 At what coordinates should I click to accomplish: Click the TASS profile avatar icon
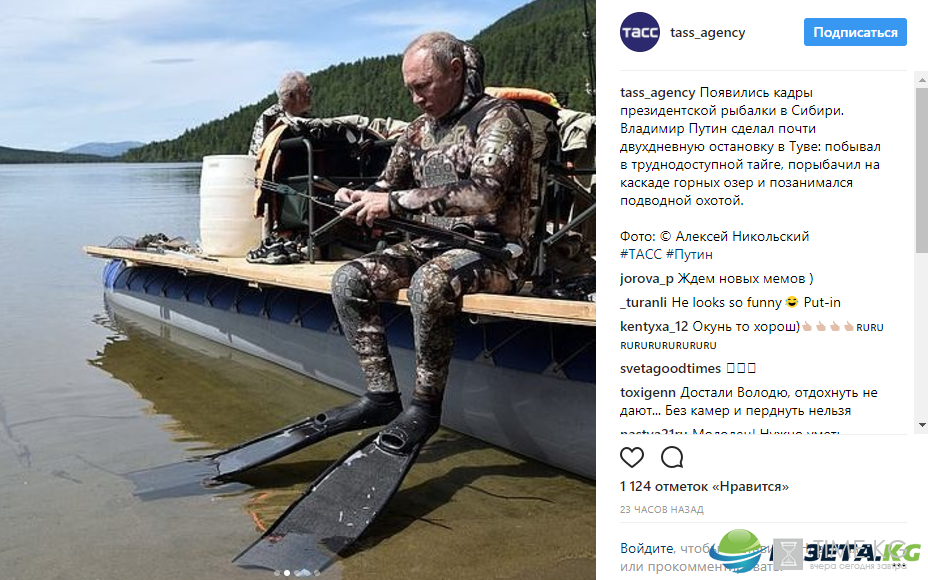(x=639, y=32)
